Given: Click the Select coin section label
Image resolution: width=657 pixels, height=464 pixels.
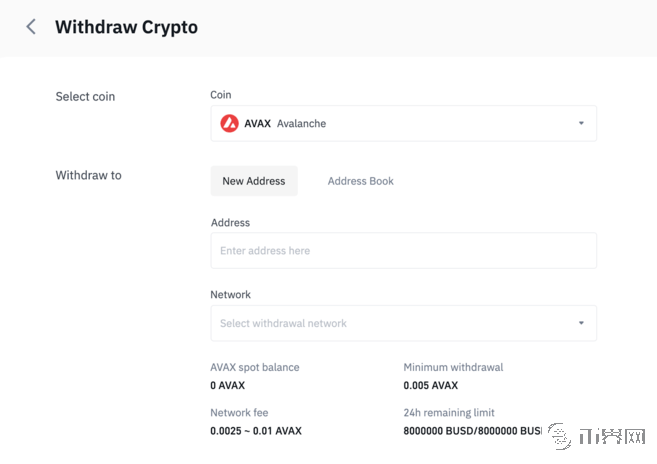Looking at the screenshot, I should pyautogui.click(x=85, y=97).
